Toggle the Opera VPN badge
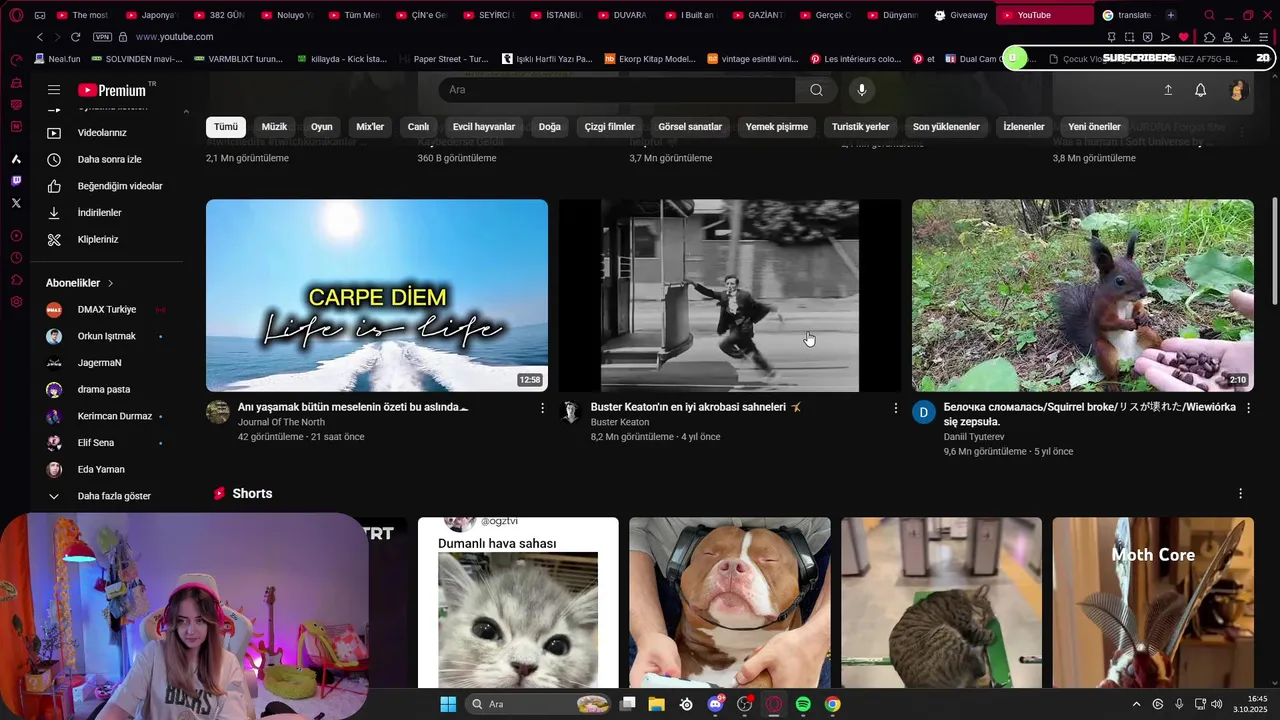Image resolution: width=1280 pixels, height=720 pixels. pos(102,37)
